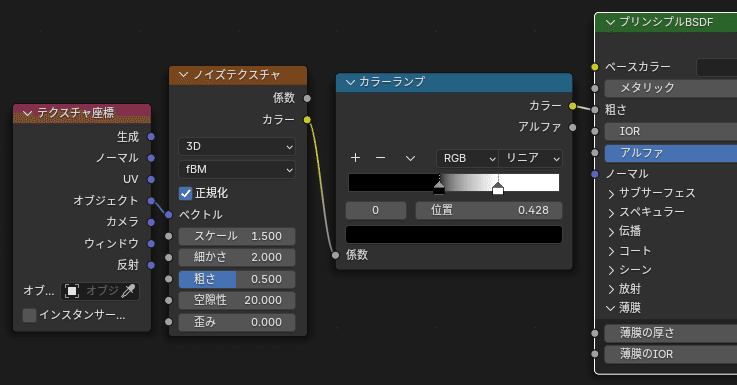Click the IOR field in BSDF node
737x385 pixels.
click(671, 132)
